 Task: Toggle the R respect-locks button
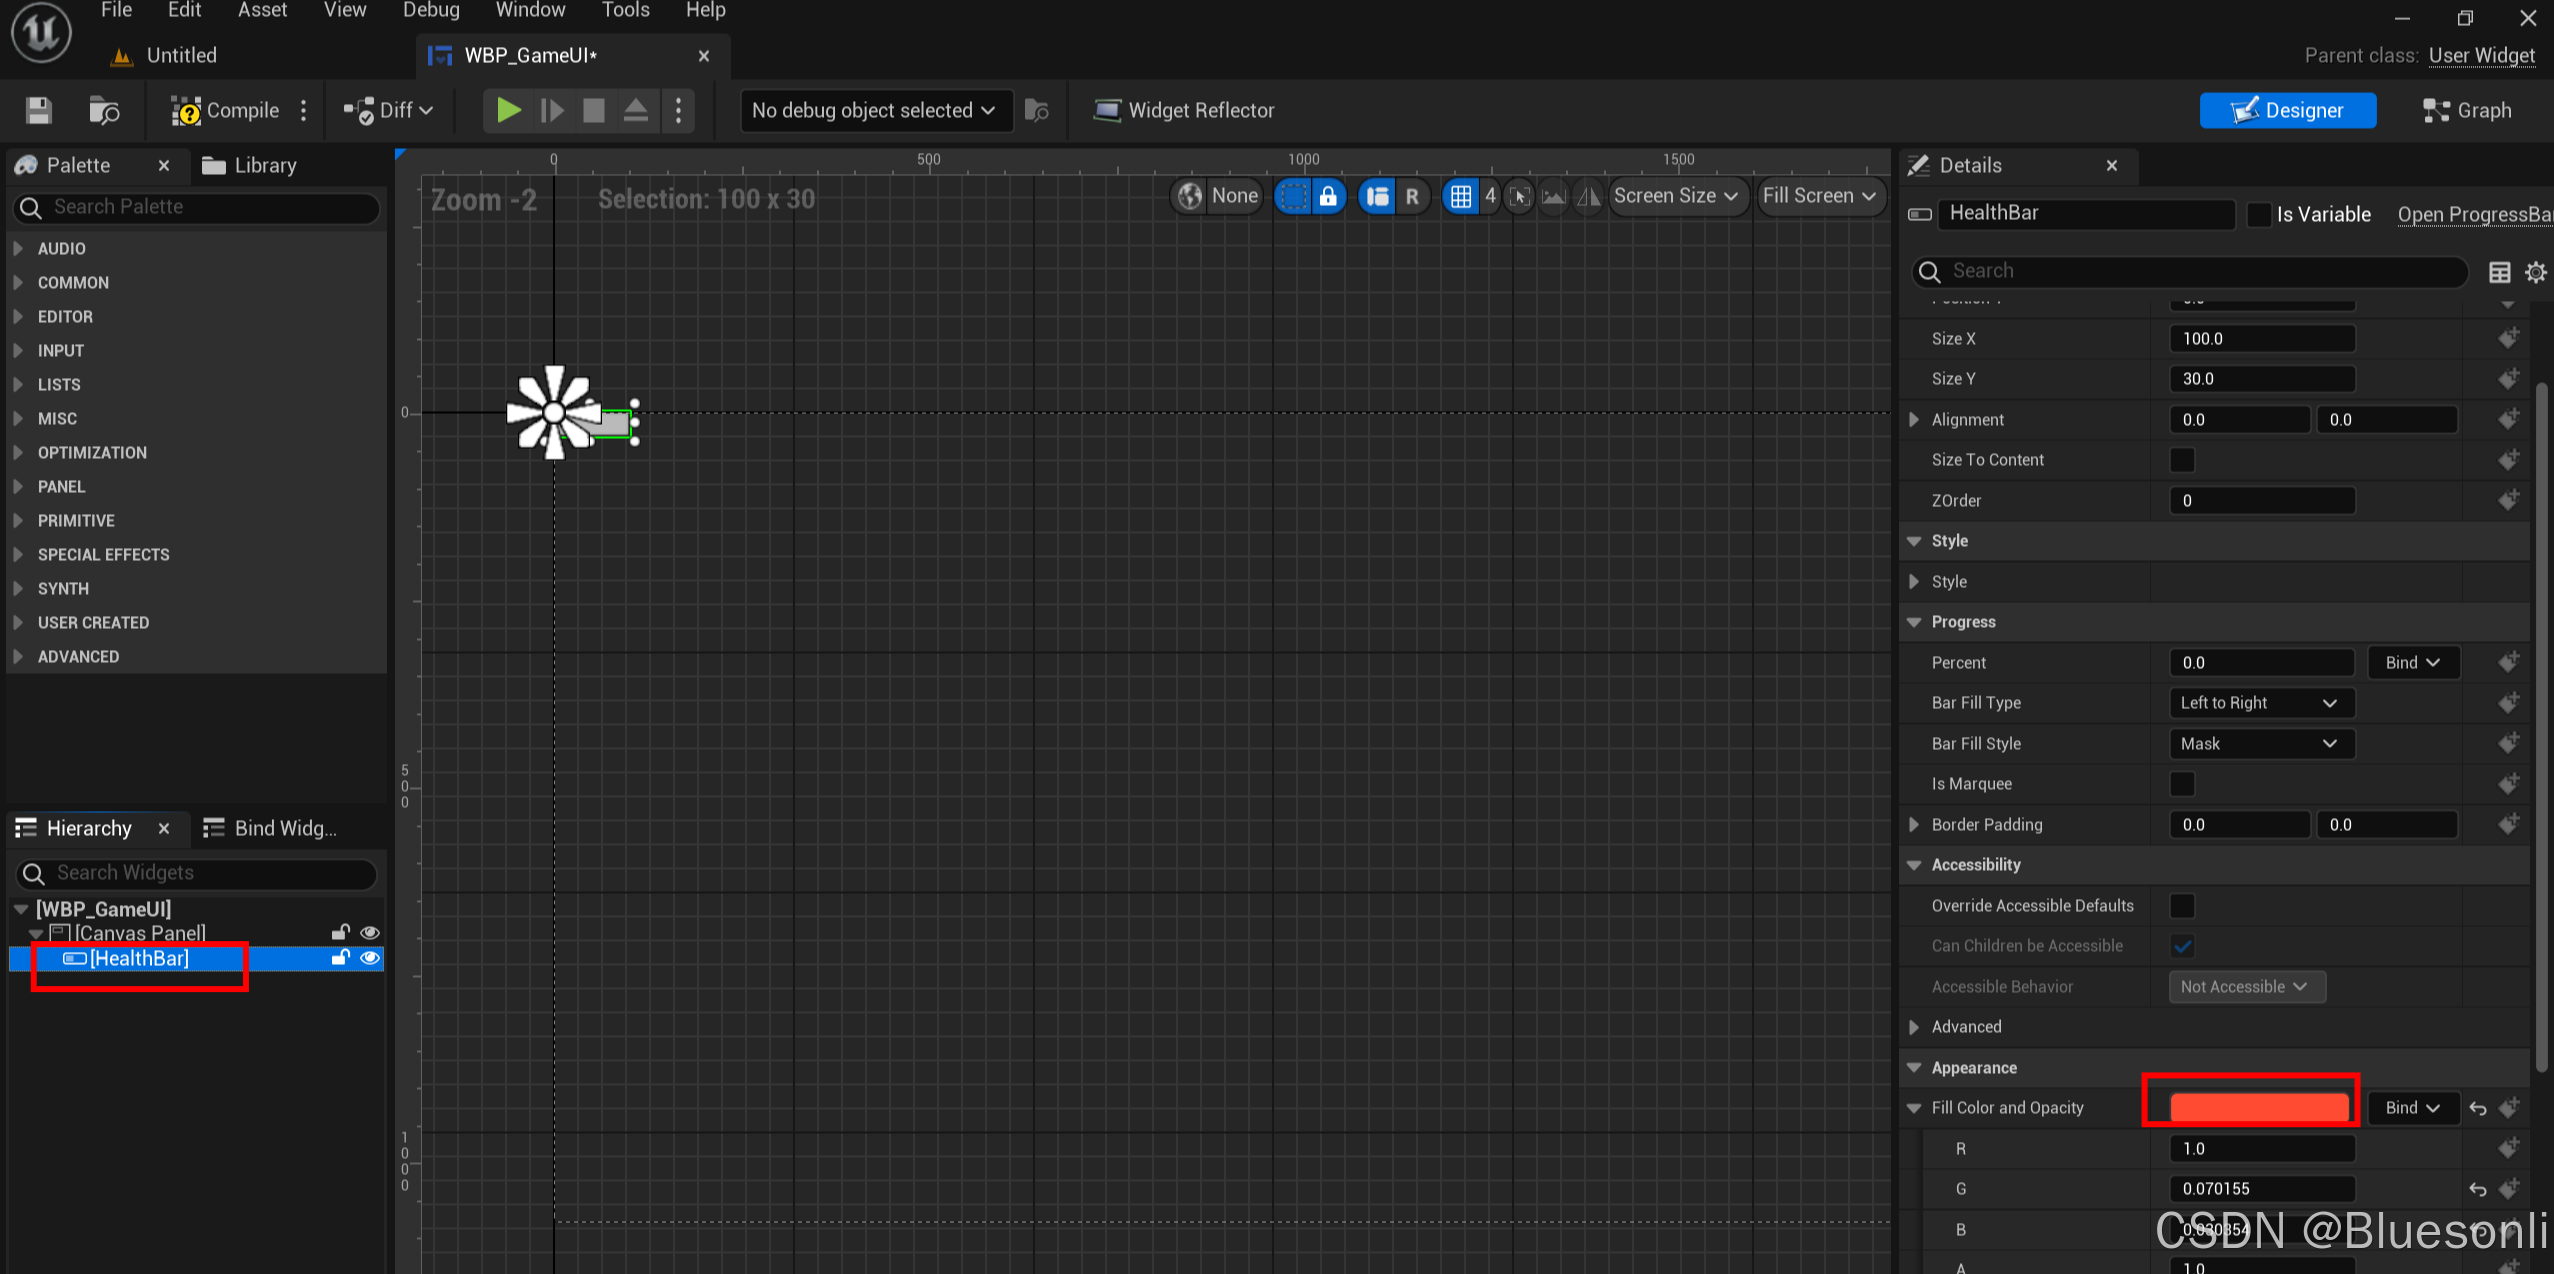1412,196
